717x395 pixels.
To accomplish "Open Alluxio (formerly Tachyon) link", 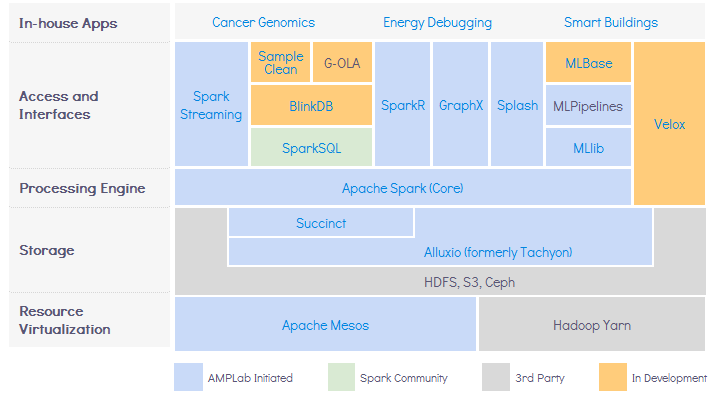I will pyautogui.click(x=498, y=252).
